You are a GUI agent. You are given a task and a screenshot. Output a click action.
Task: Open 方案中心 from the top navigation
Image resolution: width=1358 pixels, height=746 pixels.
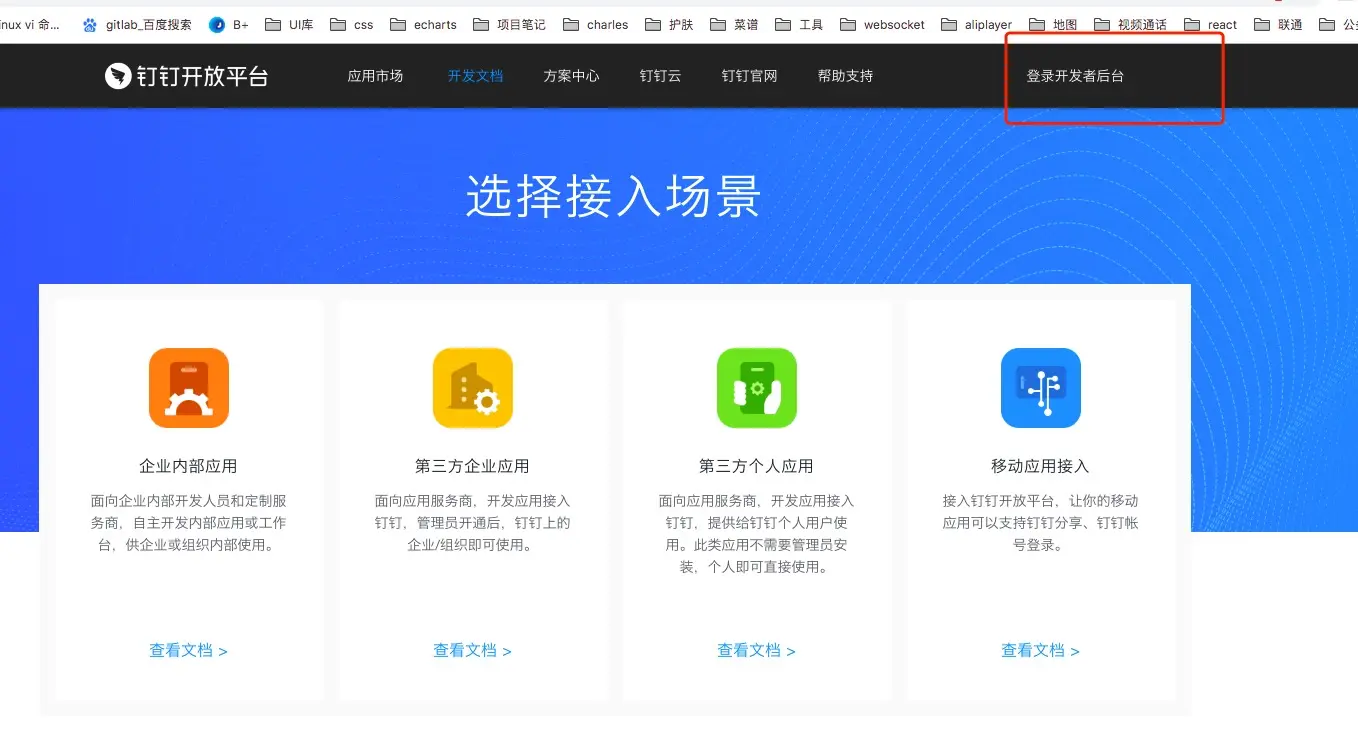(x=571, y=76)
